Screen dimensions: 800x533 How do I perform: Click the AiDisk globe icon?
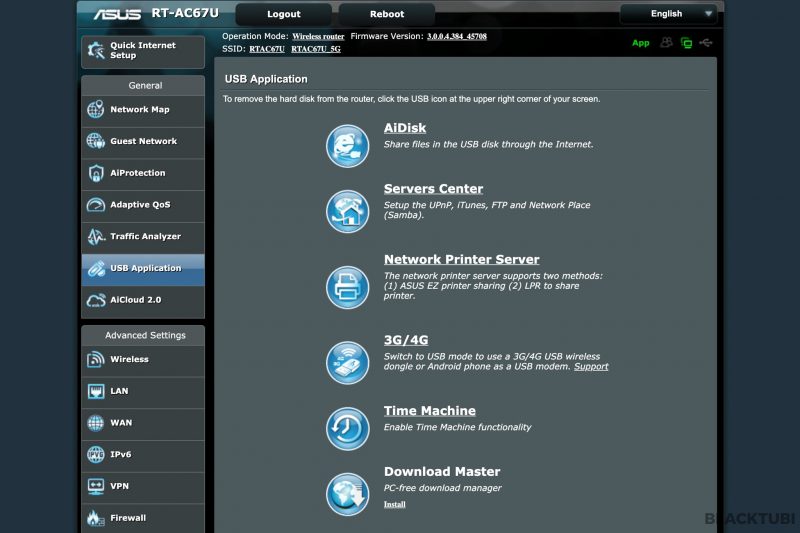pyautogui.click(x=347, y=146)
